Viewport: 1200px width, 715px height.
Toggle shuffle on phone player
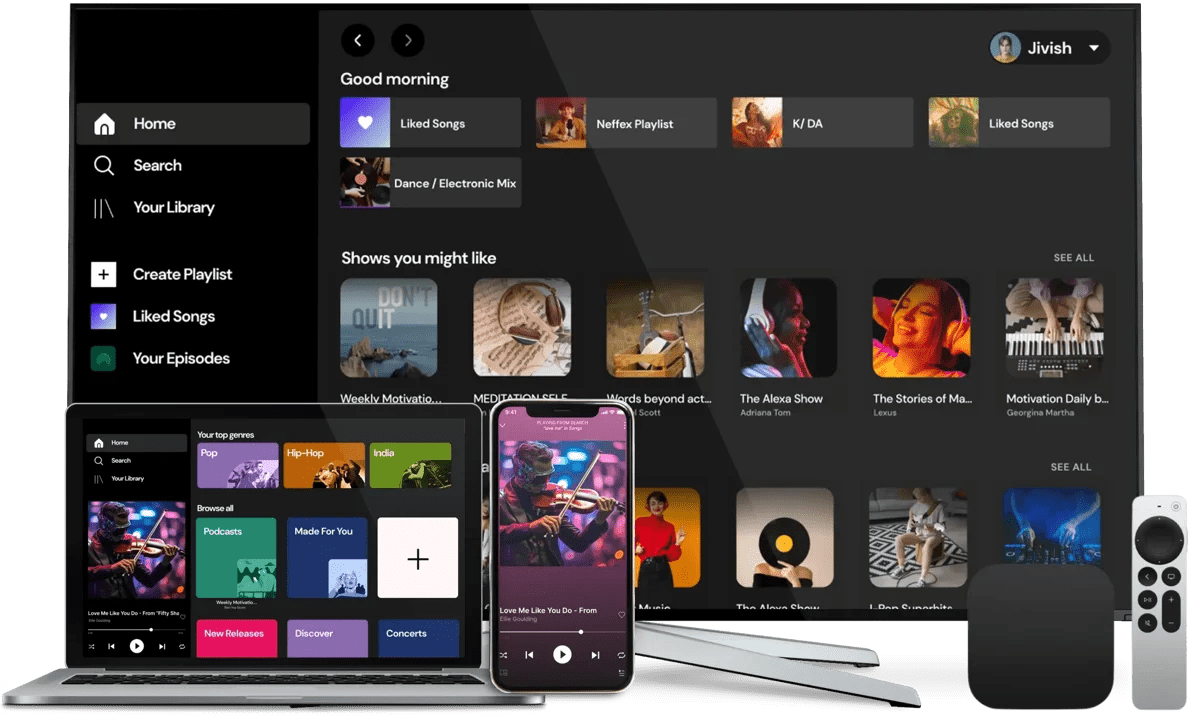[x=503, y=655]
